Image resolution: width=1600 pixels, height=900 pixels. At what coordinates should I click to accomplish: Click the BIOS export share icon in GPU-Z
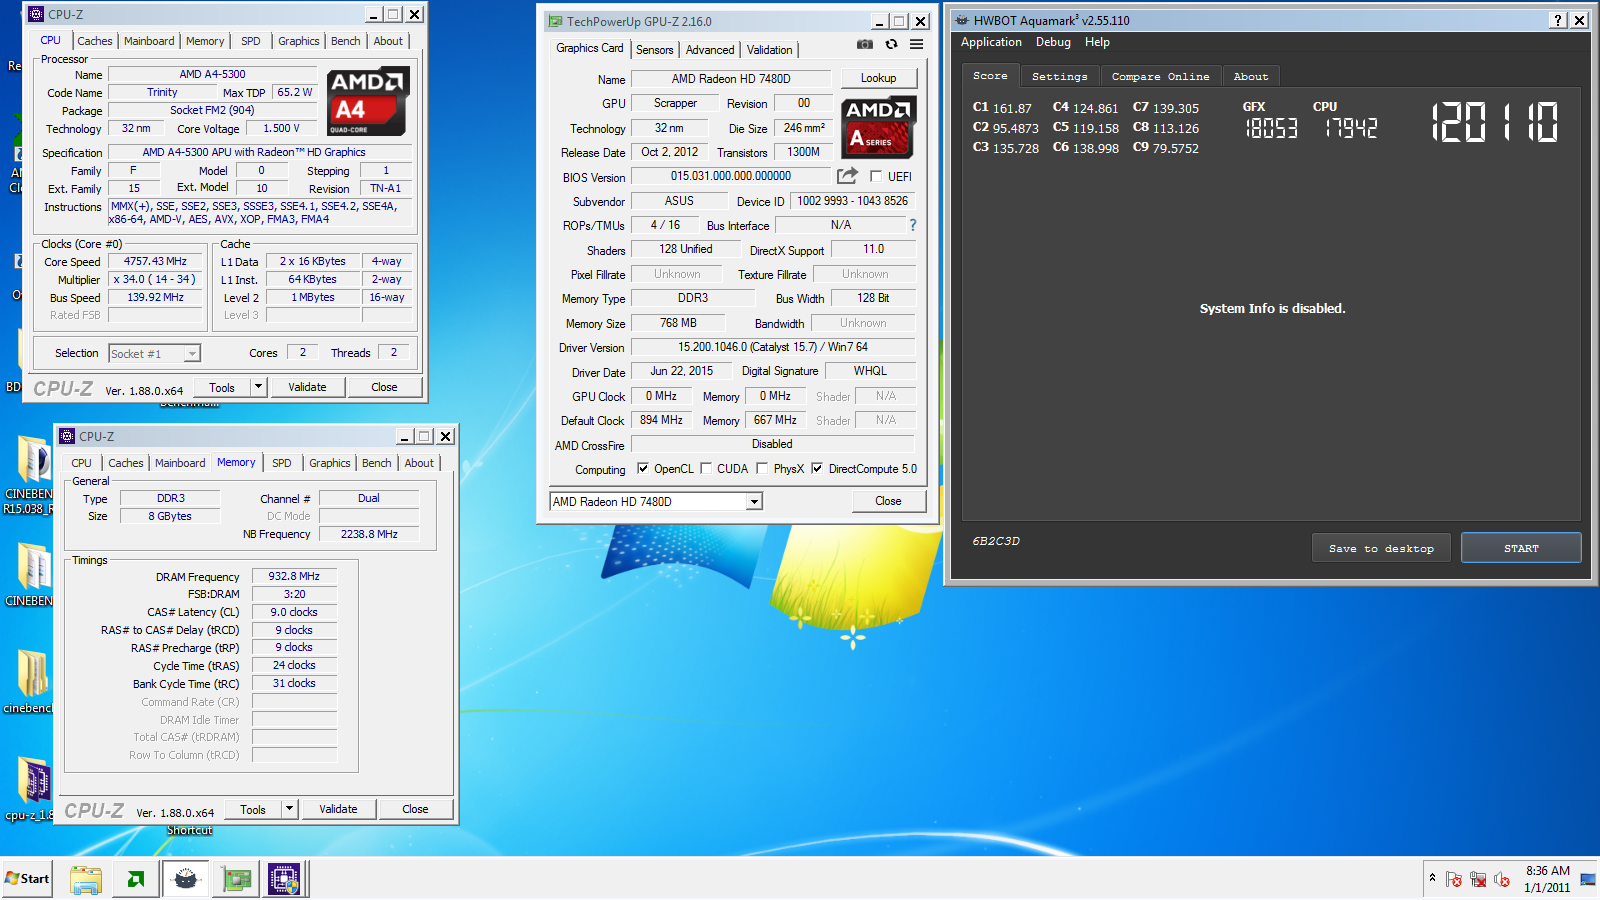tap(847, 176)
